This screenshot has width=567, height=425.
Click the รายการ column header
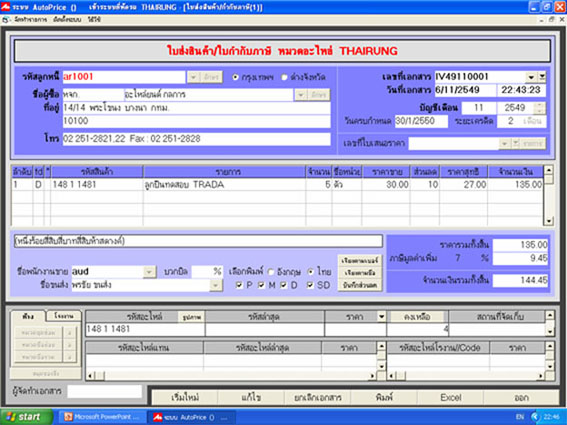(224, 172)
